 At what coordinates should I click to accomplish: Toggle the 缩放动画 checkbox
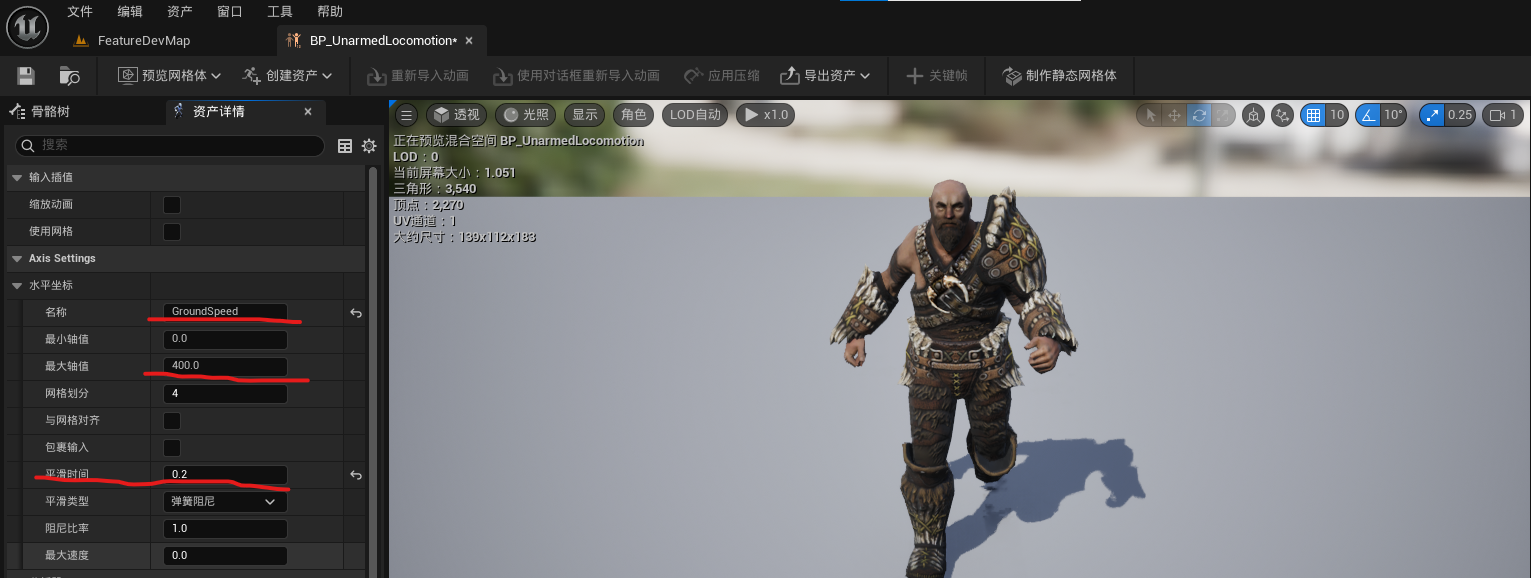172,205
